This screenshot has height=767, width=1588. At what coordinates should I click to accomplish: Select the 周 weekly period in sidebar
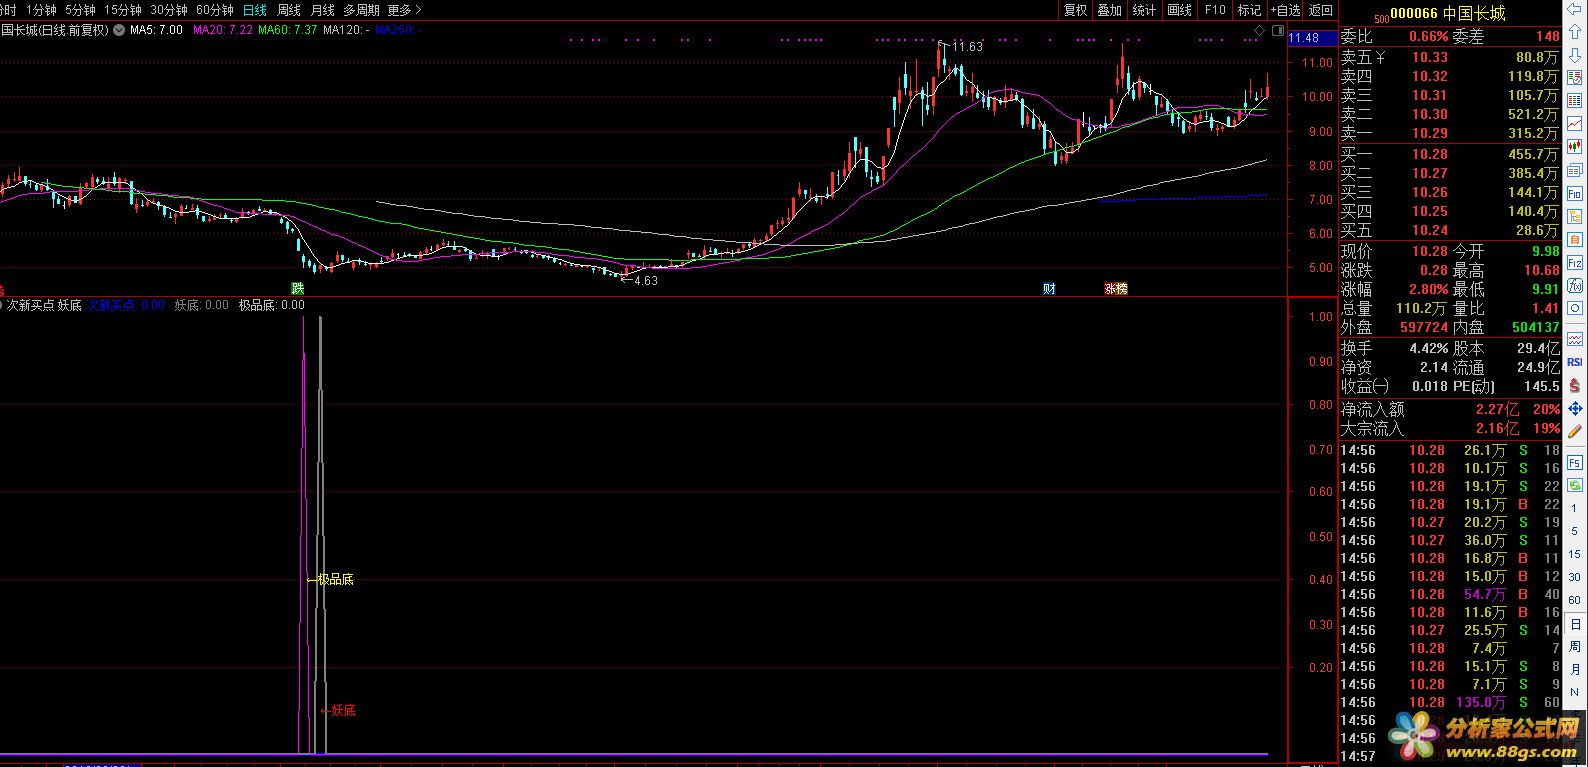click(1574, 647)
